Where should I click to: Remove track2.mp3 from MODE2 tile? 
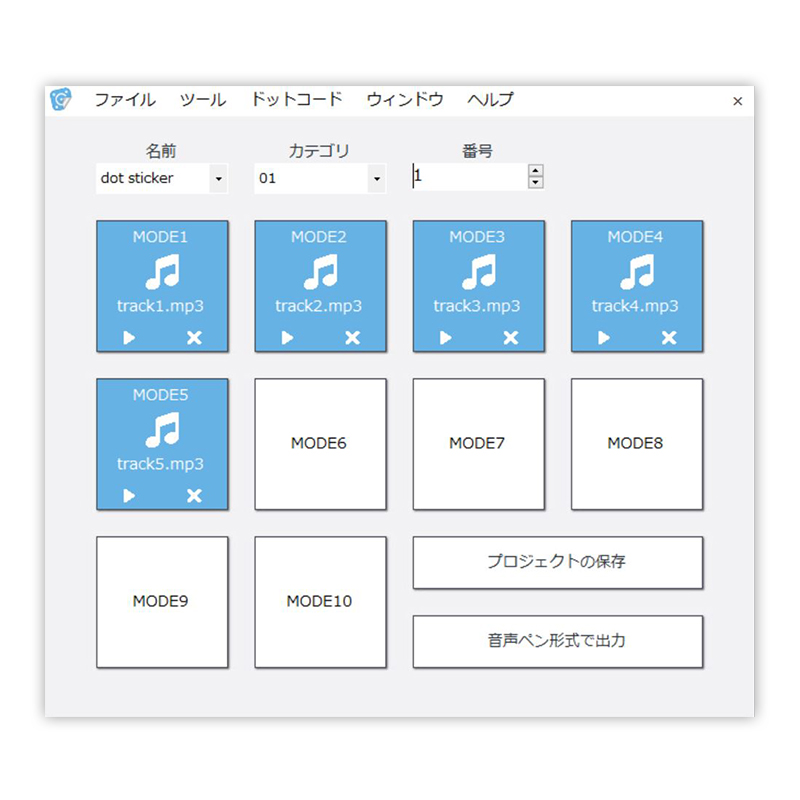(x=353, y=338)
